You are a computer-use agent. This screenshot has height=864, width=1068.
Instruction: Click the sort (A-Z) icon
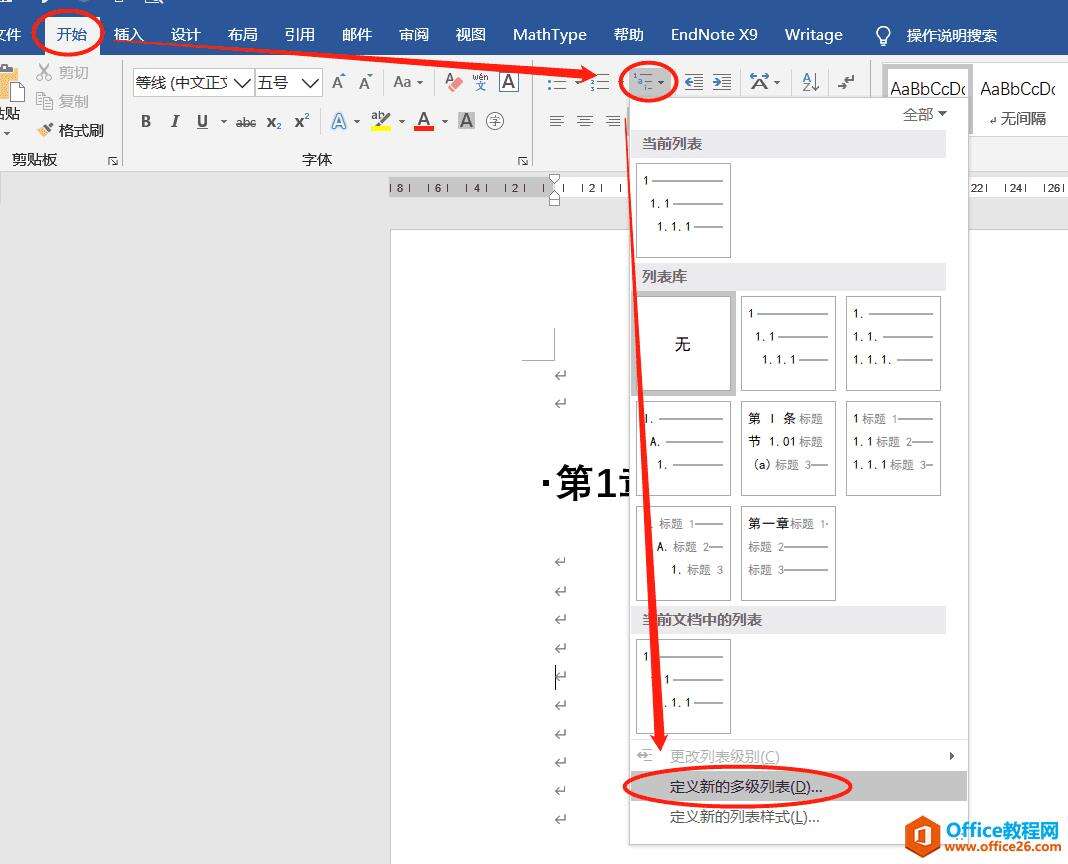point(811,82)
